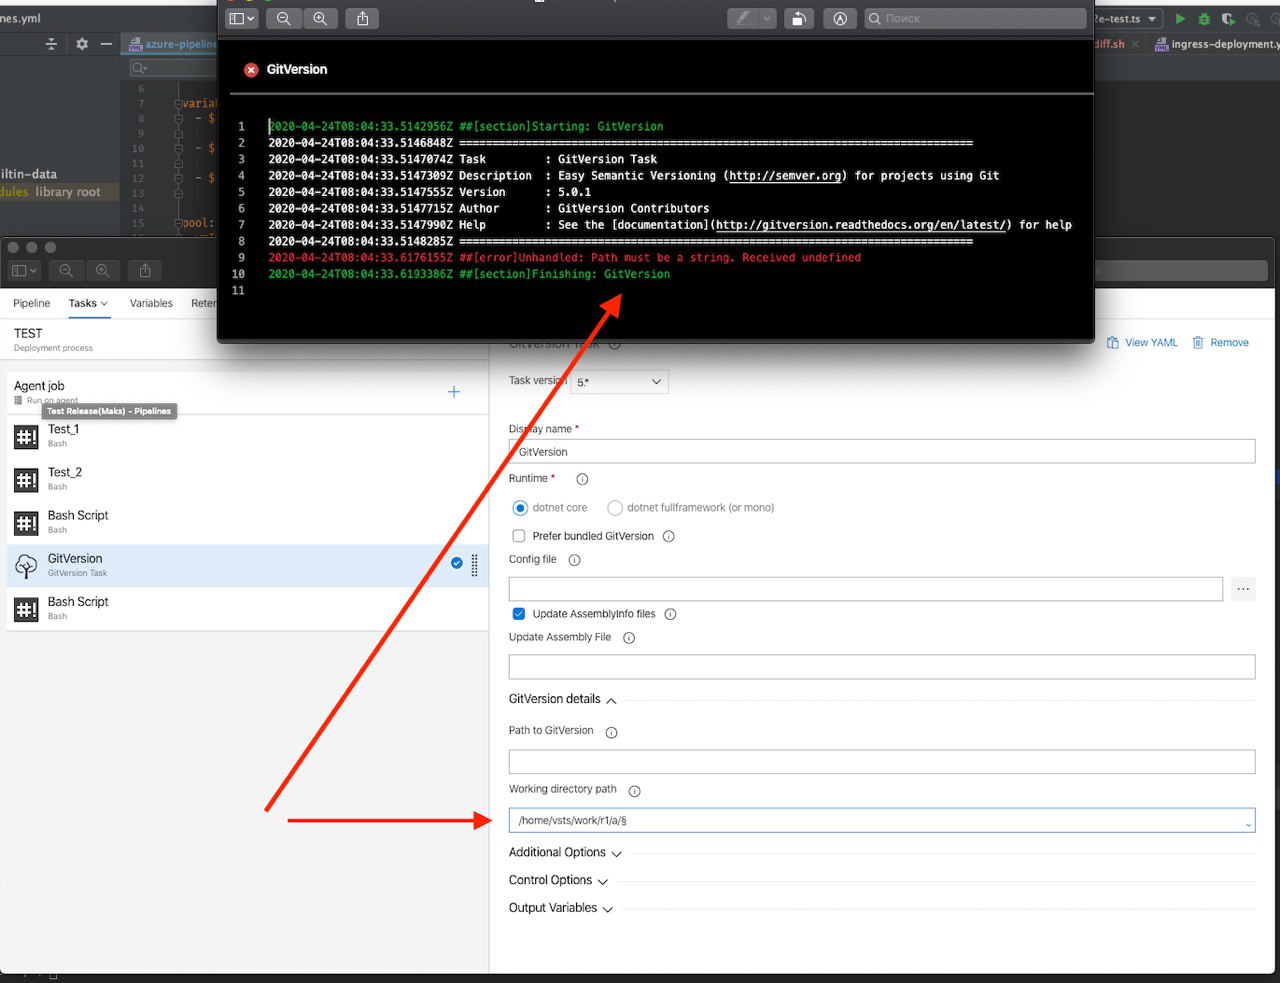The height and width of the screenshot is (983, 1280).
Task: Expand the Control Options section
Action: coord(602,881)
